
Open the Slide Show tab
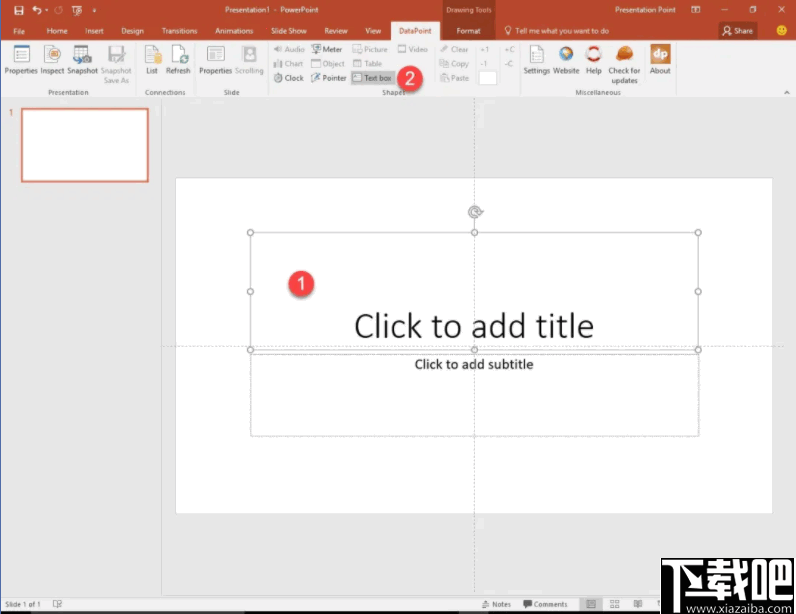click(288, 31)
